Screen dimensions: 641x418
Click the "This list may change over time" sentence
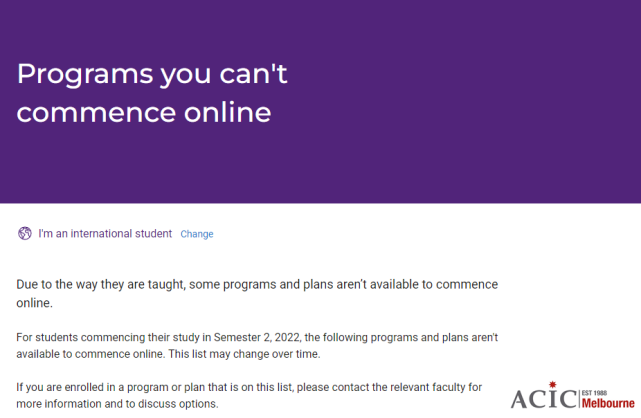click(244, 354)
